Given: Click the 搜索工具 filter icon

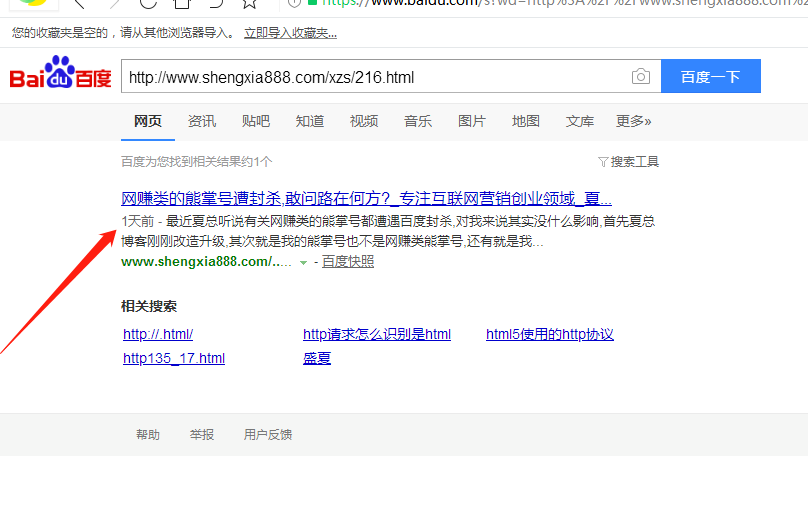Looking at the screenshot, I should click(x=602, y=162).
